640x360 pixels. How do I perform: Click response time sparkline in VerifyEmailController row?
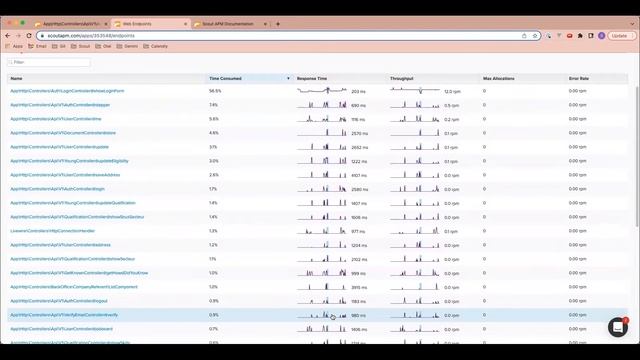coord(322,315)
